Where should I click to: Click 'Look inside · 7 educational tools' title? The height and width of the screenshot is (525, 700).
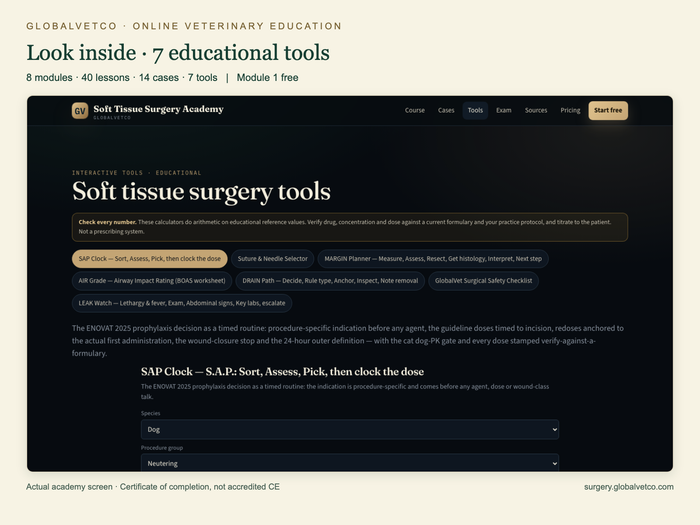[x=178, y=53]
